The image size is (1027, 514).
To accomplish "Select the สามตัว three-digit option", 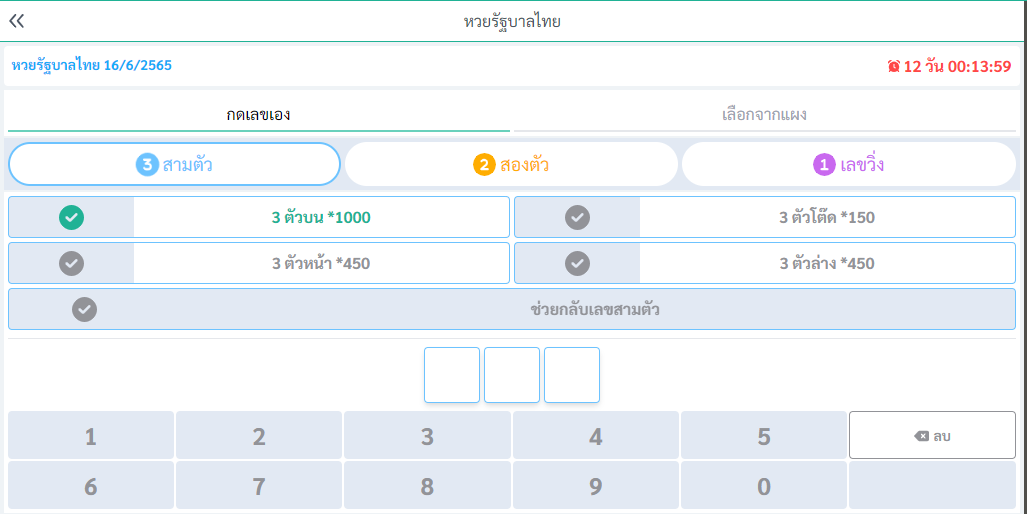I will (x=175, y=164).
